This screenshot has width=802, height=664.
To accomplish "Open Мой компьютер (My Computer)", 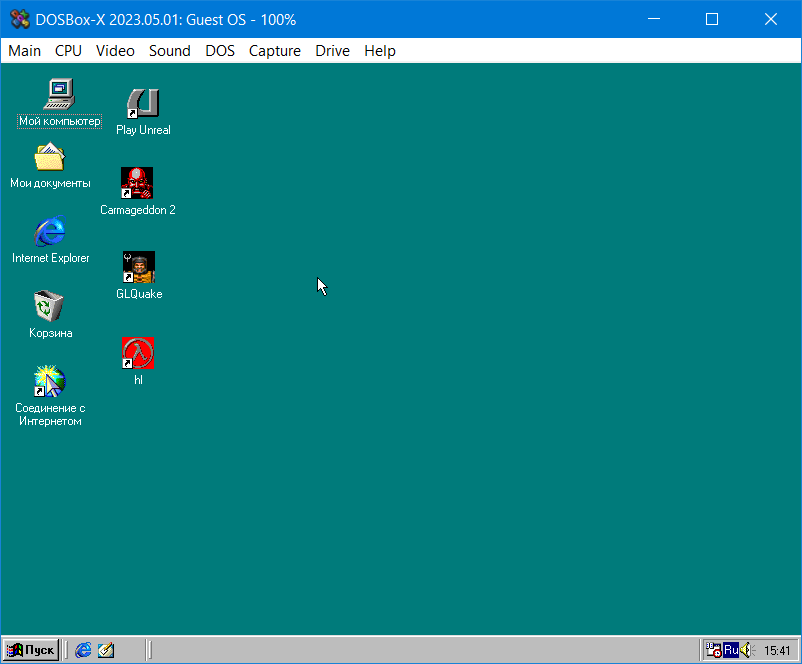I will [x=58, y=95].
